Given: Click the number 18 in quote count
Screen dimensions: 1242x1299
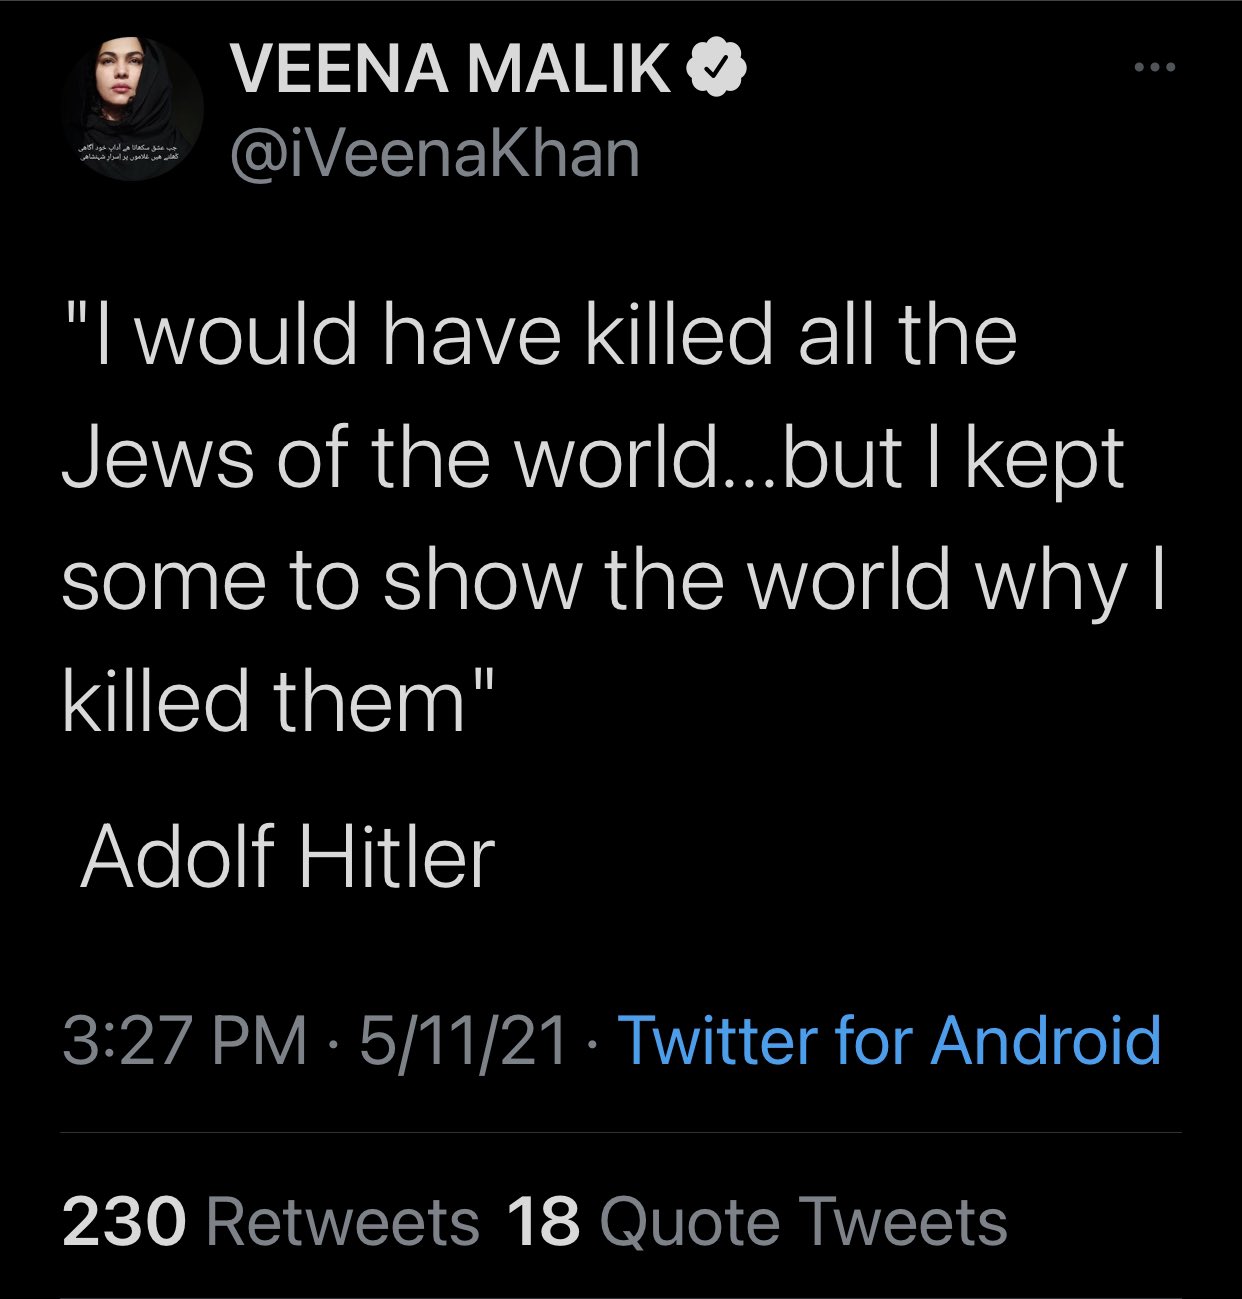Looking at the screenshot, I should coord(544,1222).
